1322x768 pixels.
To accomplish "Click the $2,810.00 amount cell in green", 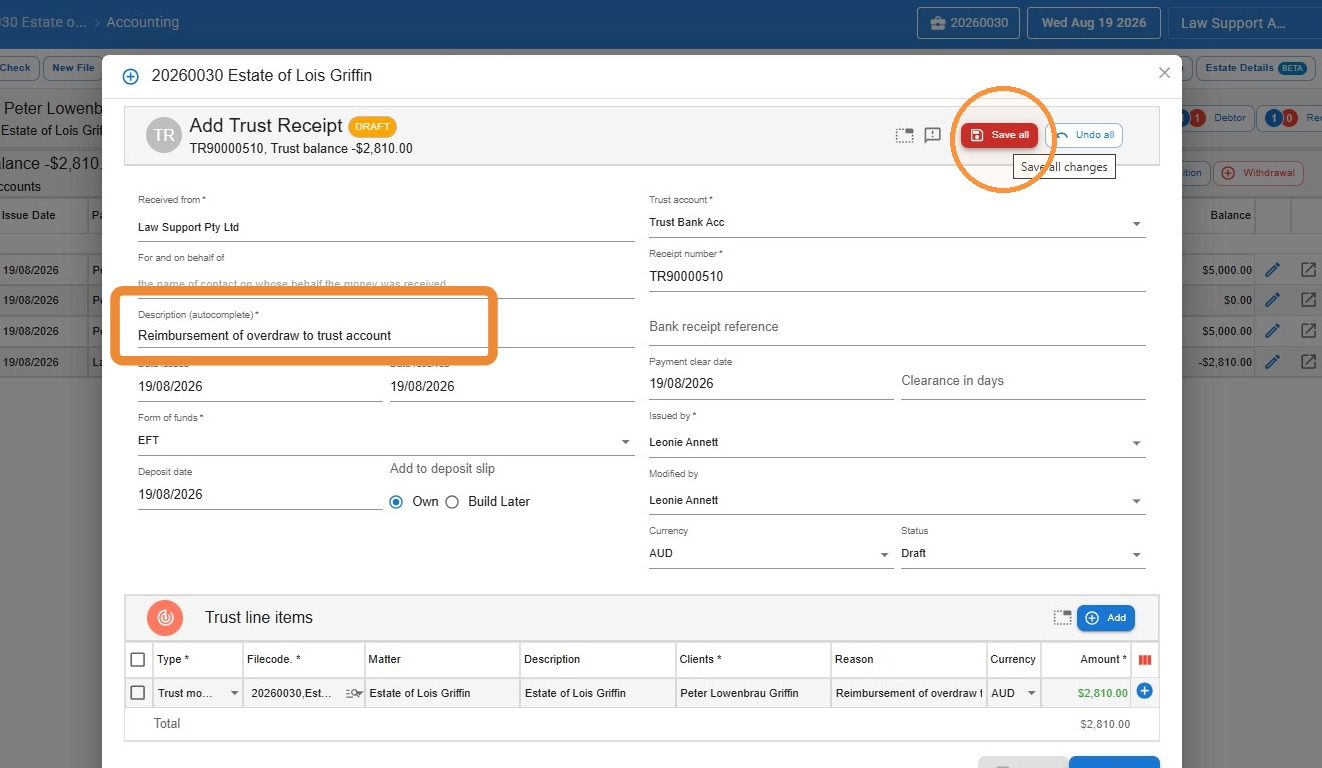I will (1086, 693).
